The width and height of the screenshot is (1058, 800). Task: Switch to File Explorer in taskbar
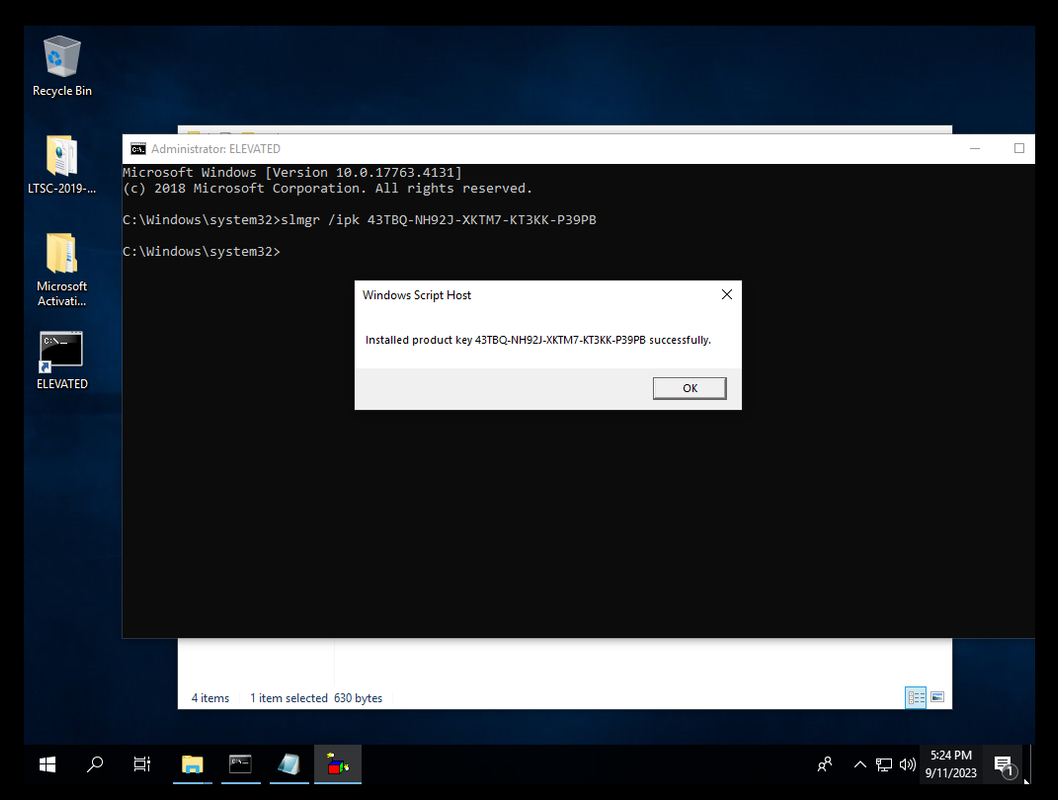point(192,764)
